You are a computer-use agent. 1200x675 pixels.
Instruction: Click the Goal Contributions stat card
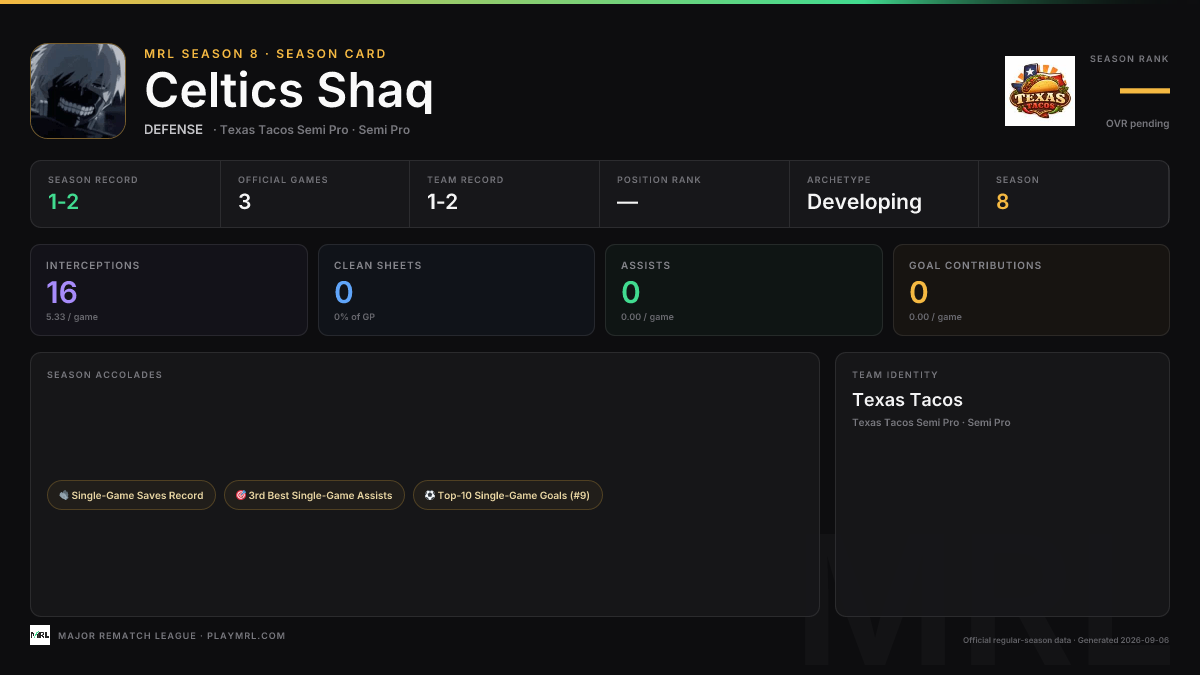click(x=1031, y=290)
